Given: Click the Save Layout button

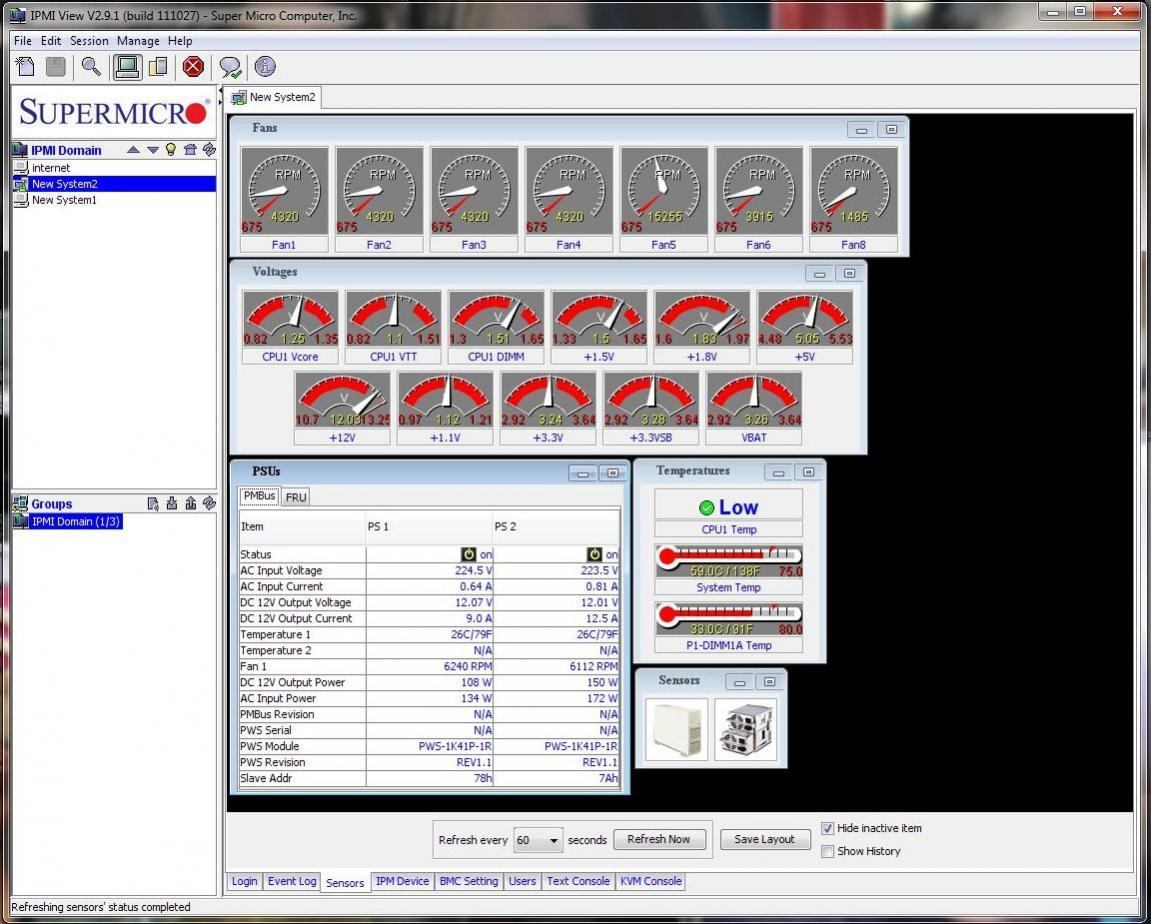Looking at the screenshot, I should pyautogui.click(x=764, y=840).
